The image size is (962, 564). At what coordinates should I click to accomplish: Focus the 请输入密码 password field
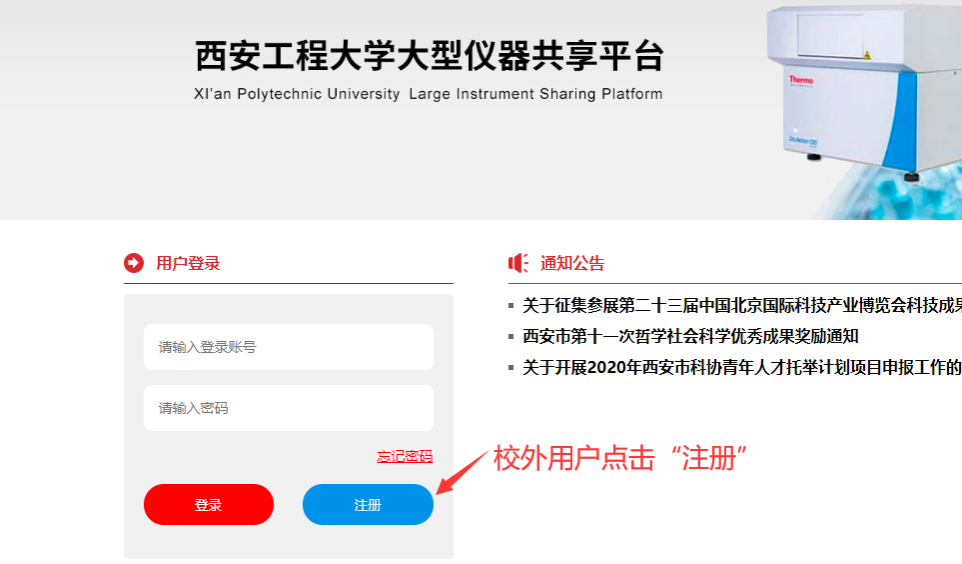[288, 408]
